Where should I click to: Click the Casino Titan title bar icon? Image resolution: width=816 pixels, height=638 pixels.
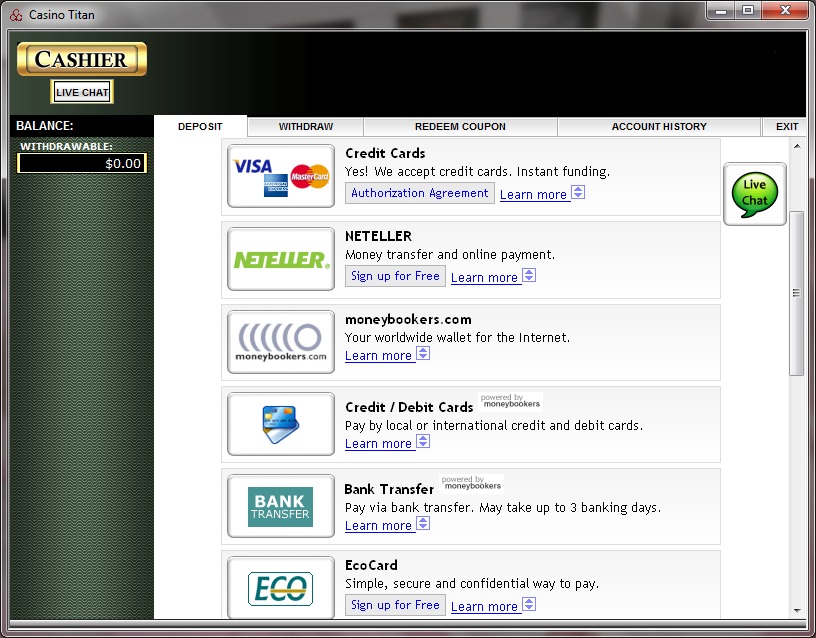(15, 15)
